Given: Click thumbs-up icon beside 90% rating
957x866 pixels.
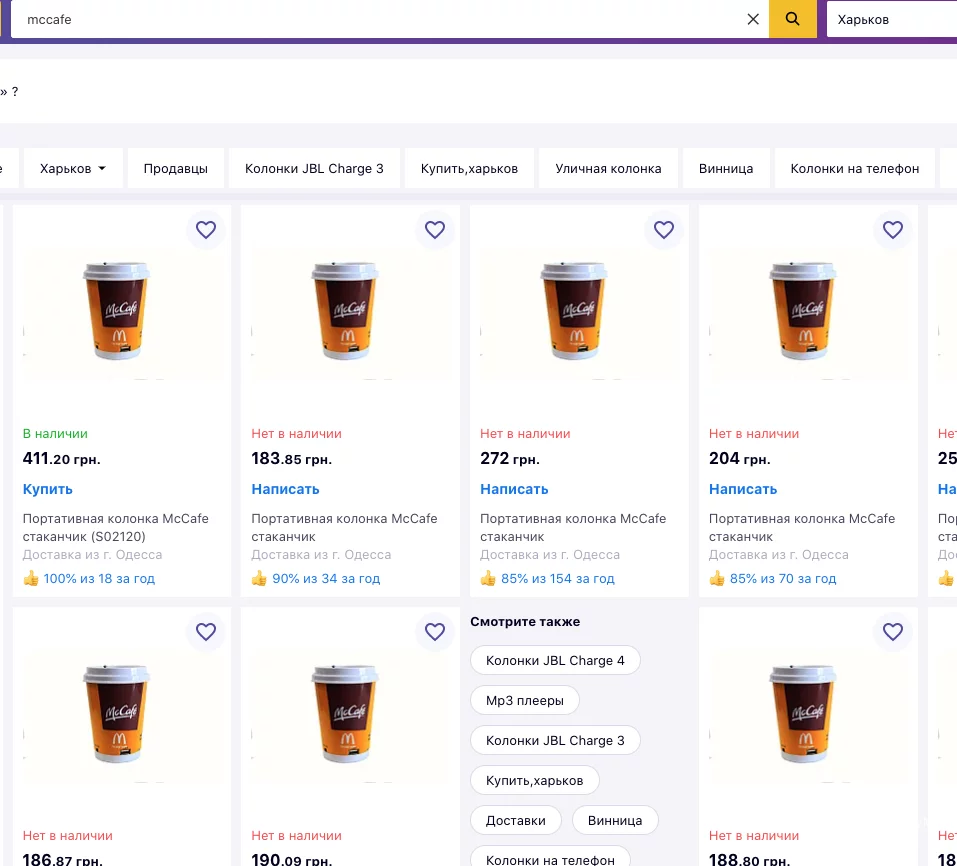Looking at the screenshot, I should [259, 578].
